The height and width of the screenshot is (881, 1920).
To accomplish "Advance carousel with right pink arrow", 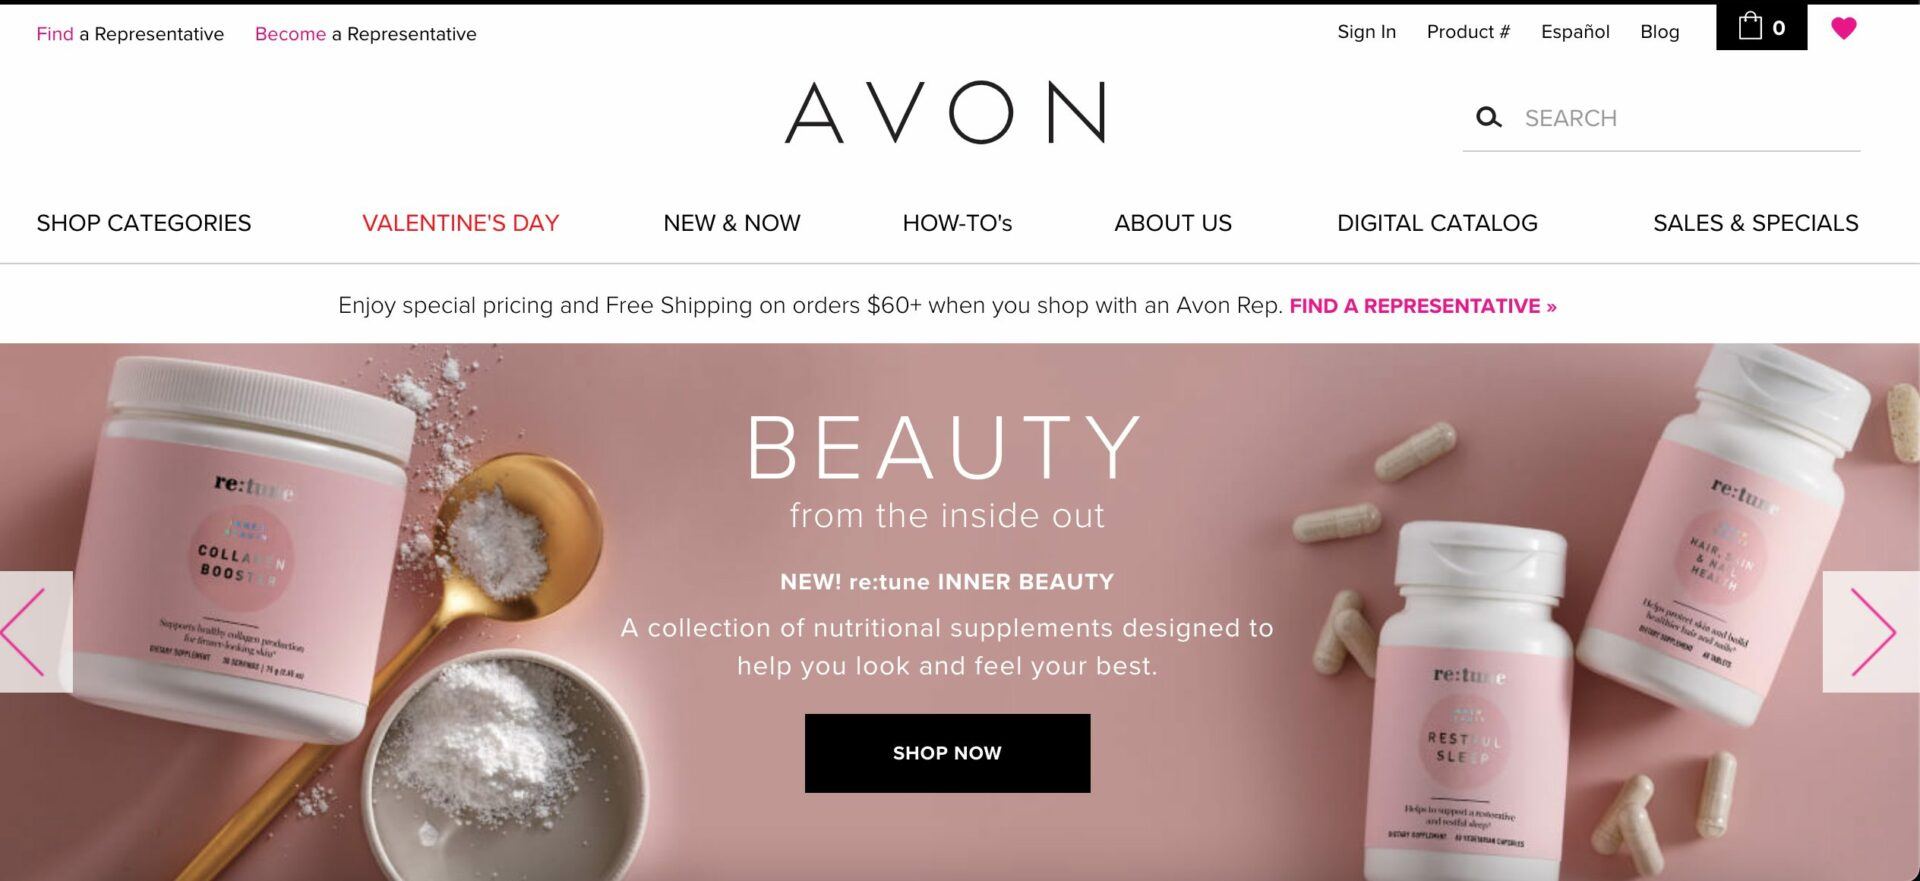I will pos(1871,632).
